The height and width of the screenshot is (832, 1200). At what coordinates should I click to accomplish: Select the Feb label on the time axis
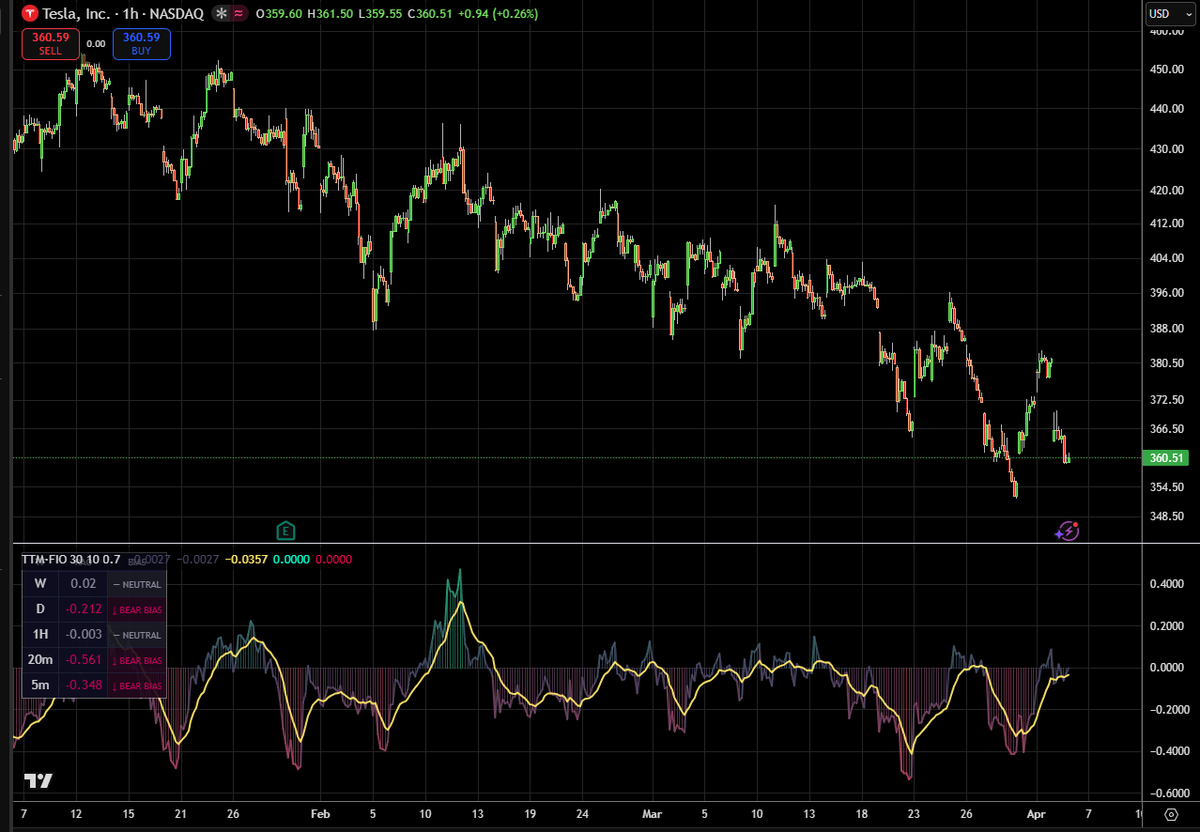coord(320,814)
